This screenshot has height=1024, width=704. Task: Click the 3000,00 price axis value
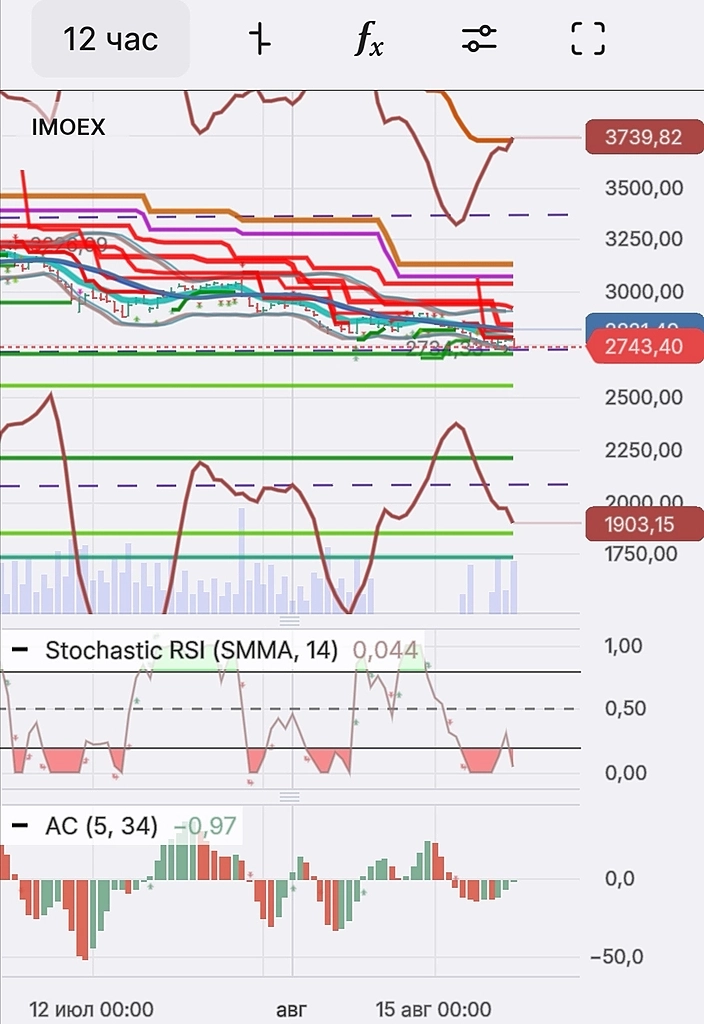tap(644, 291)
